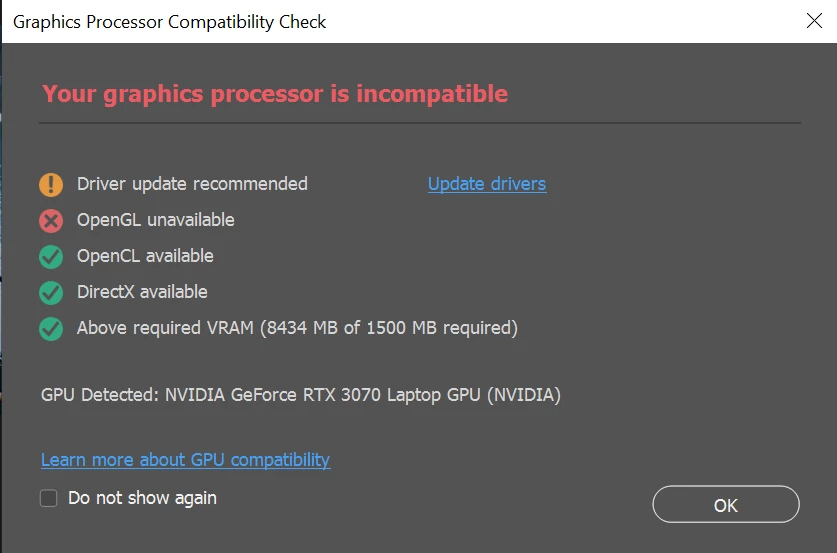Close the Compatibility Check dialog with X
The width and height of the screenshot is (837, 553).
tap(814, 21)
